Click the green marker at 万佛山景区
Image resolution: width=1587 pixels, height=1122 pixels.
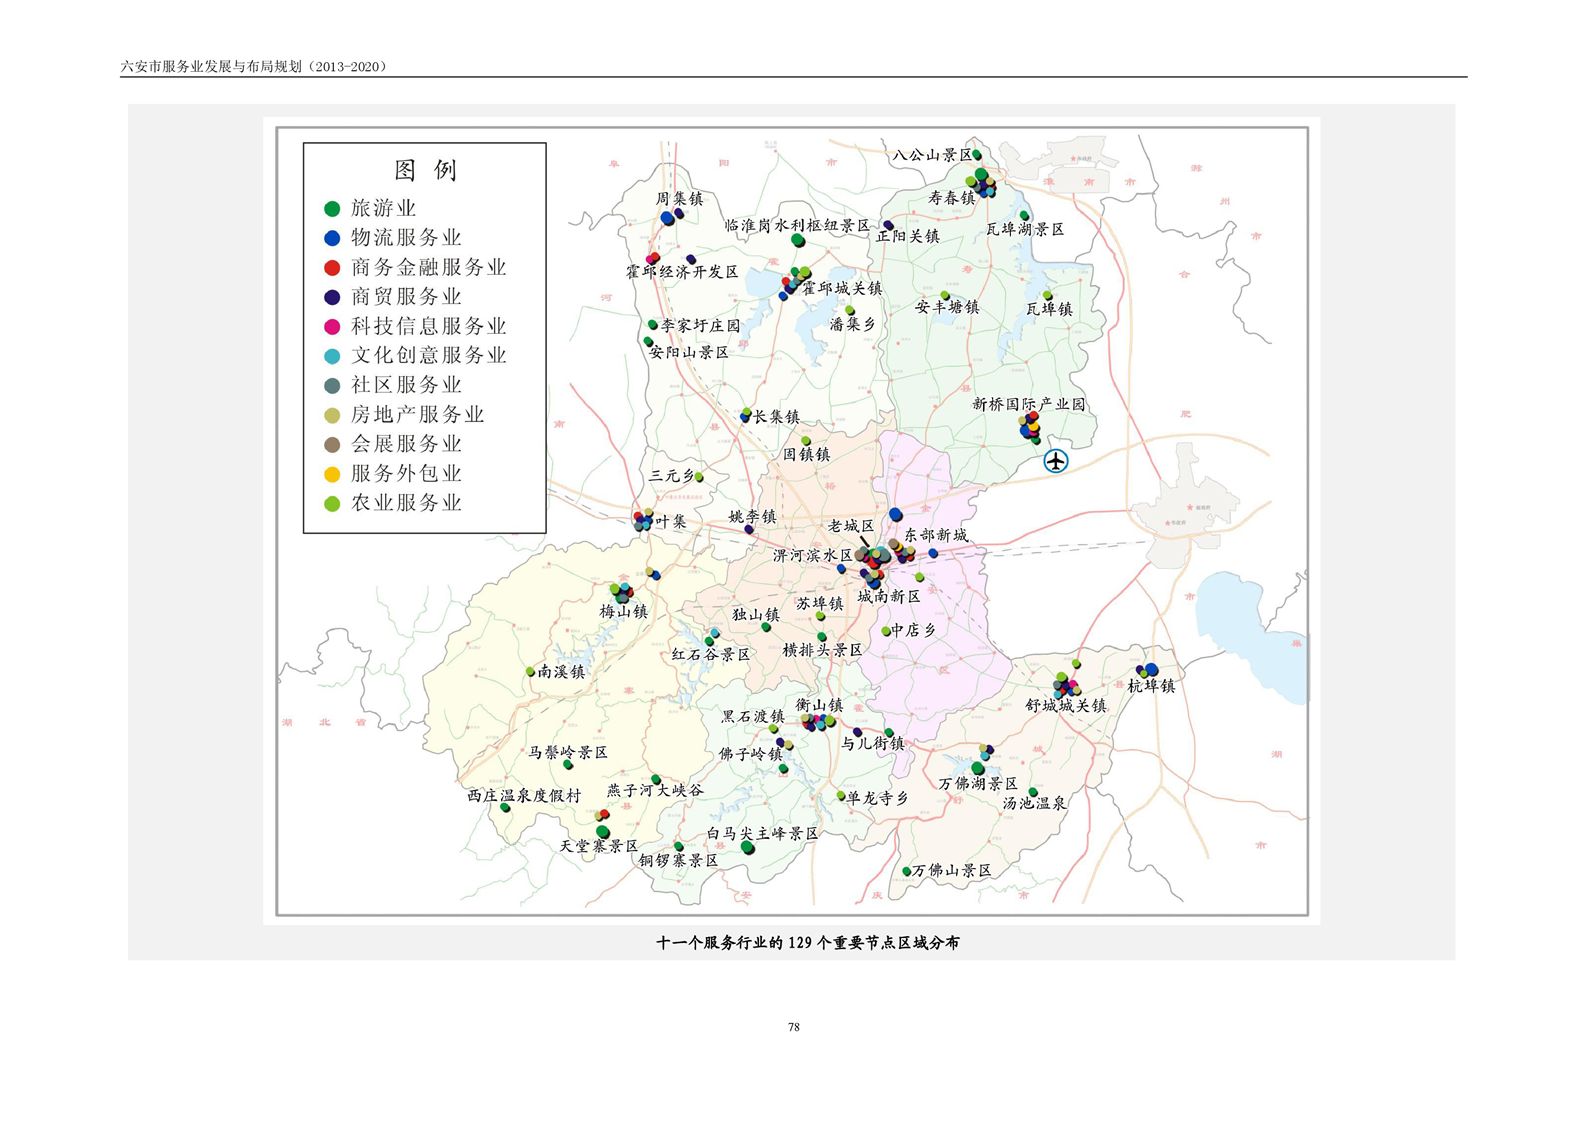(x=906, y=872)
